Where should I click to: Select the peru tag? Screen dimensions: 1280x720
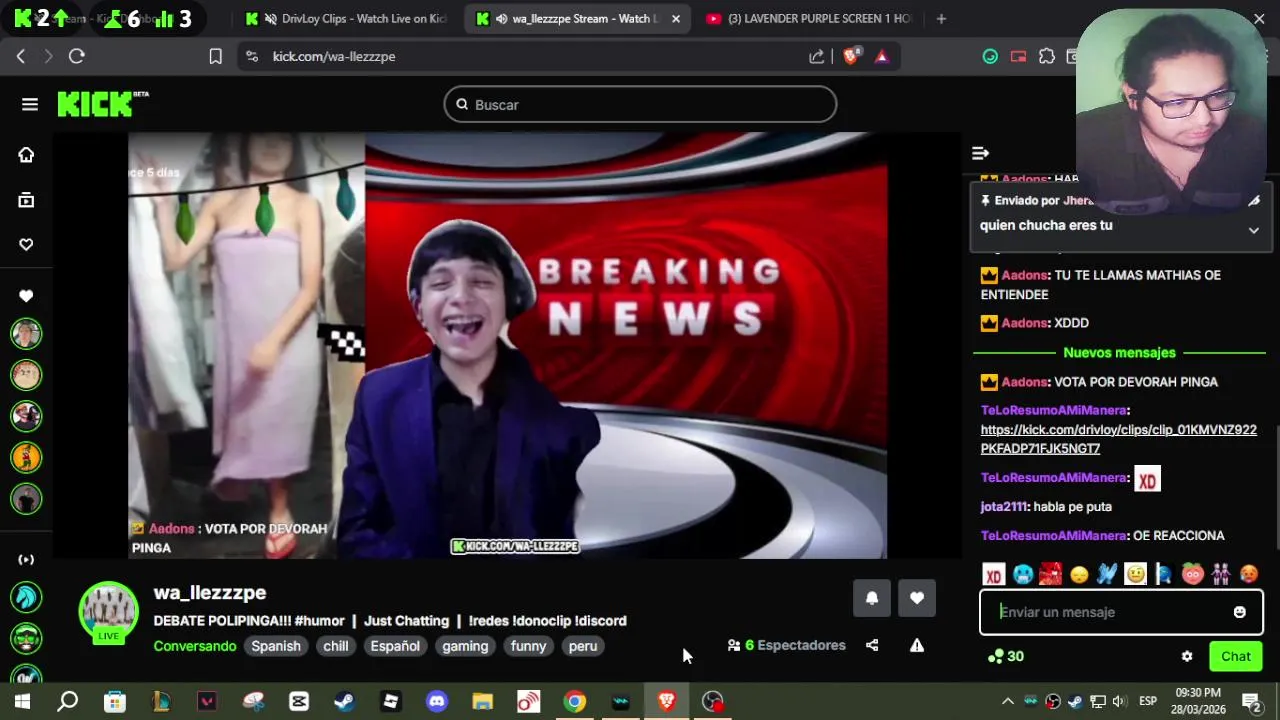583,646
